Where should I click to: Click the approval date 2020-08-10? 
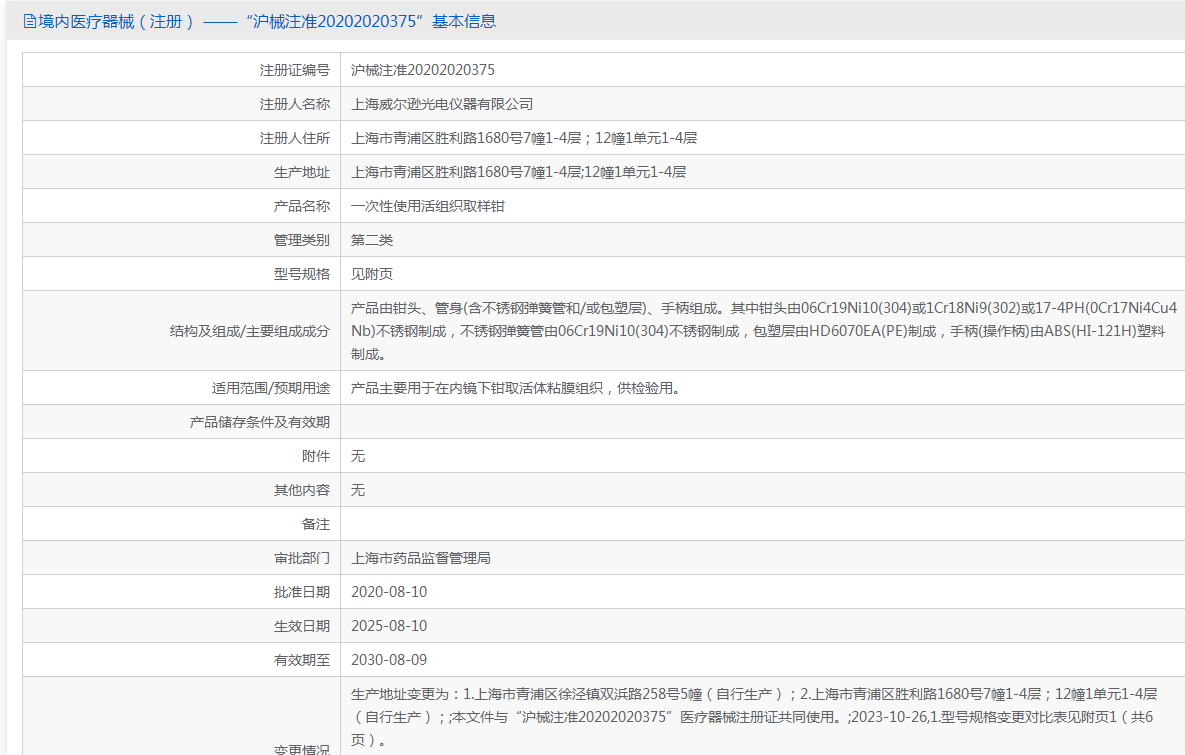(x=389, y=592)
